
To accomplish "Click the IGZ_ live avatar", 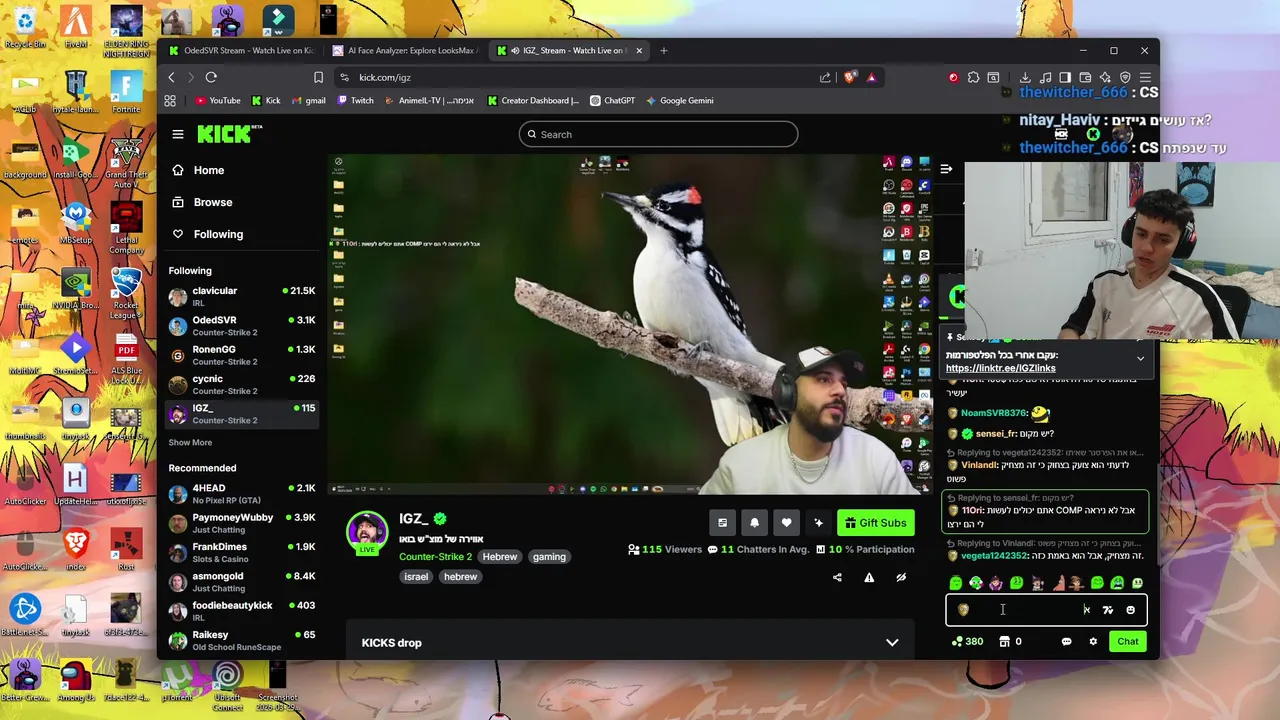I will pos(367,532).
